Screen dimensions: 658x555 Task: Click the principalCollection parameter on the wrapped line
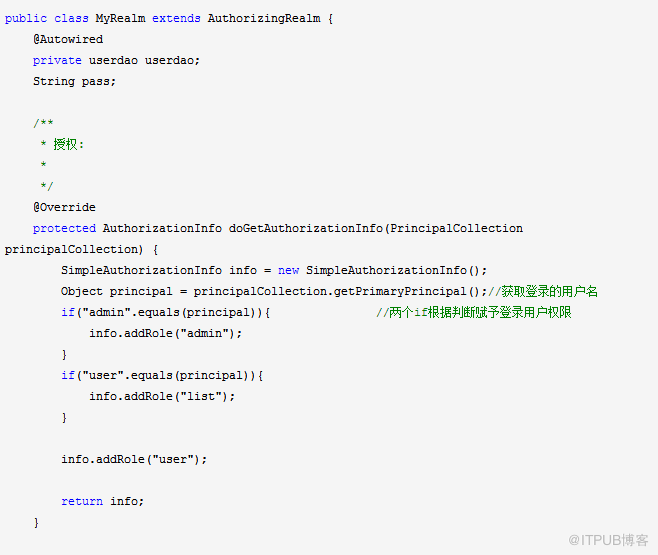(70, 249)
